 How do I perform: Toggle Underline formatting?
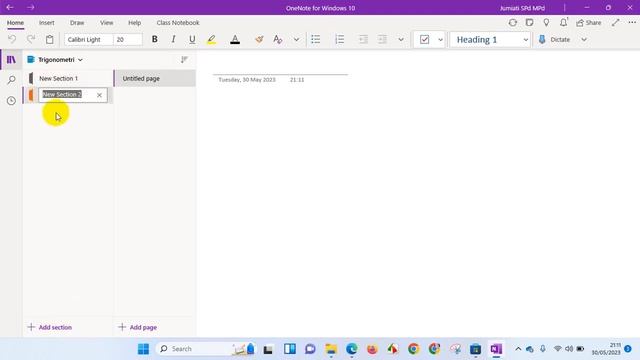pos(192,39)
